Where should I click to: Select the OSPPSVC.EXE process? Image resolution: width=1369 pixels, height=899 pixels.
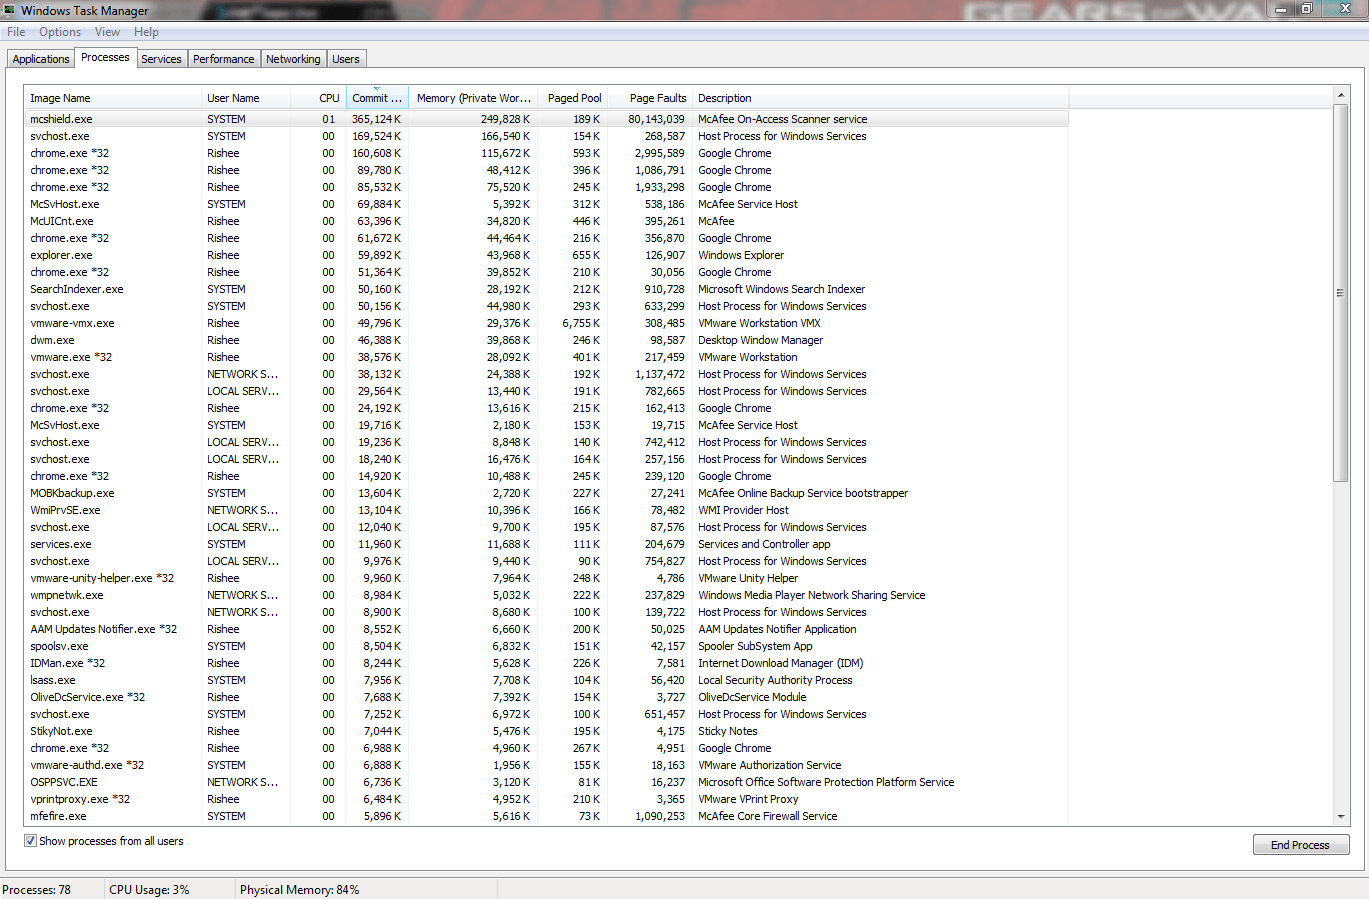546,782
